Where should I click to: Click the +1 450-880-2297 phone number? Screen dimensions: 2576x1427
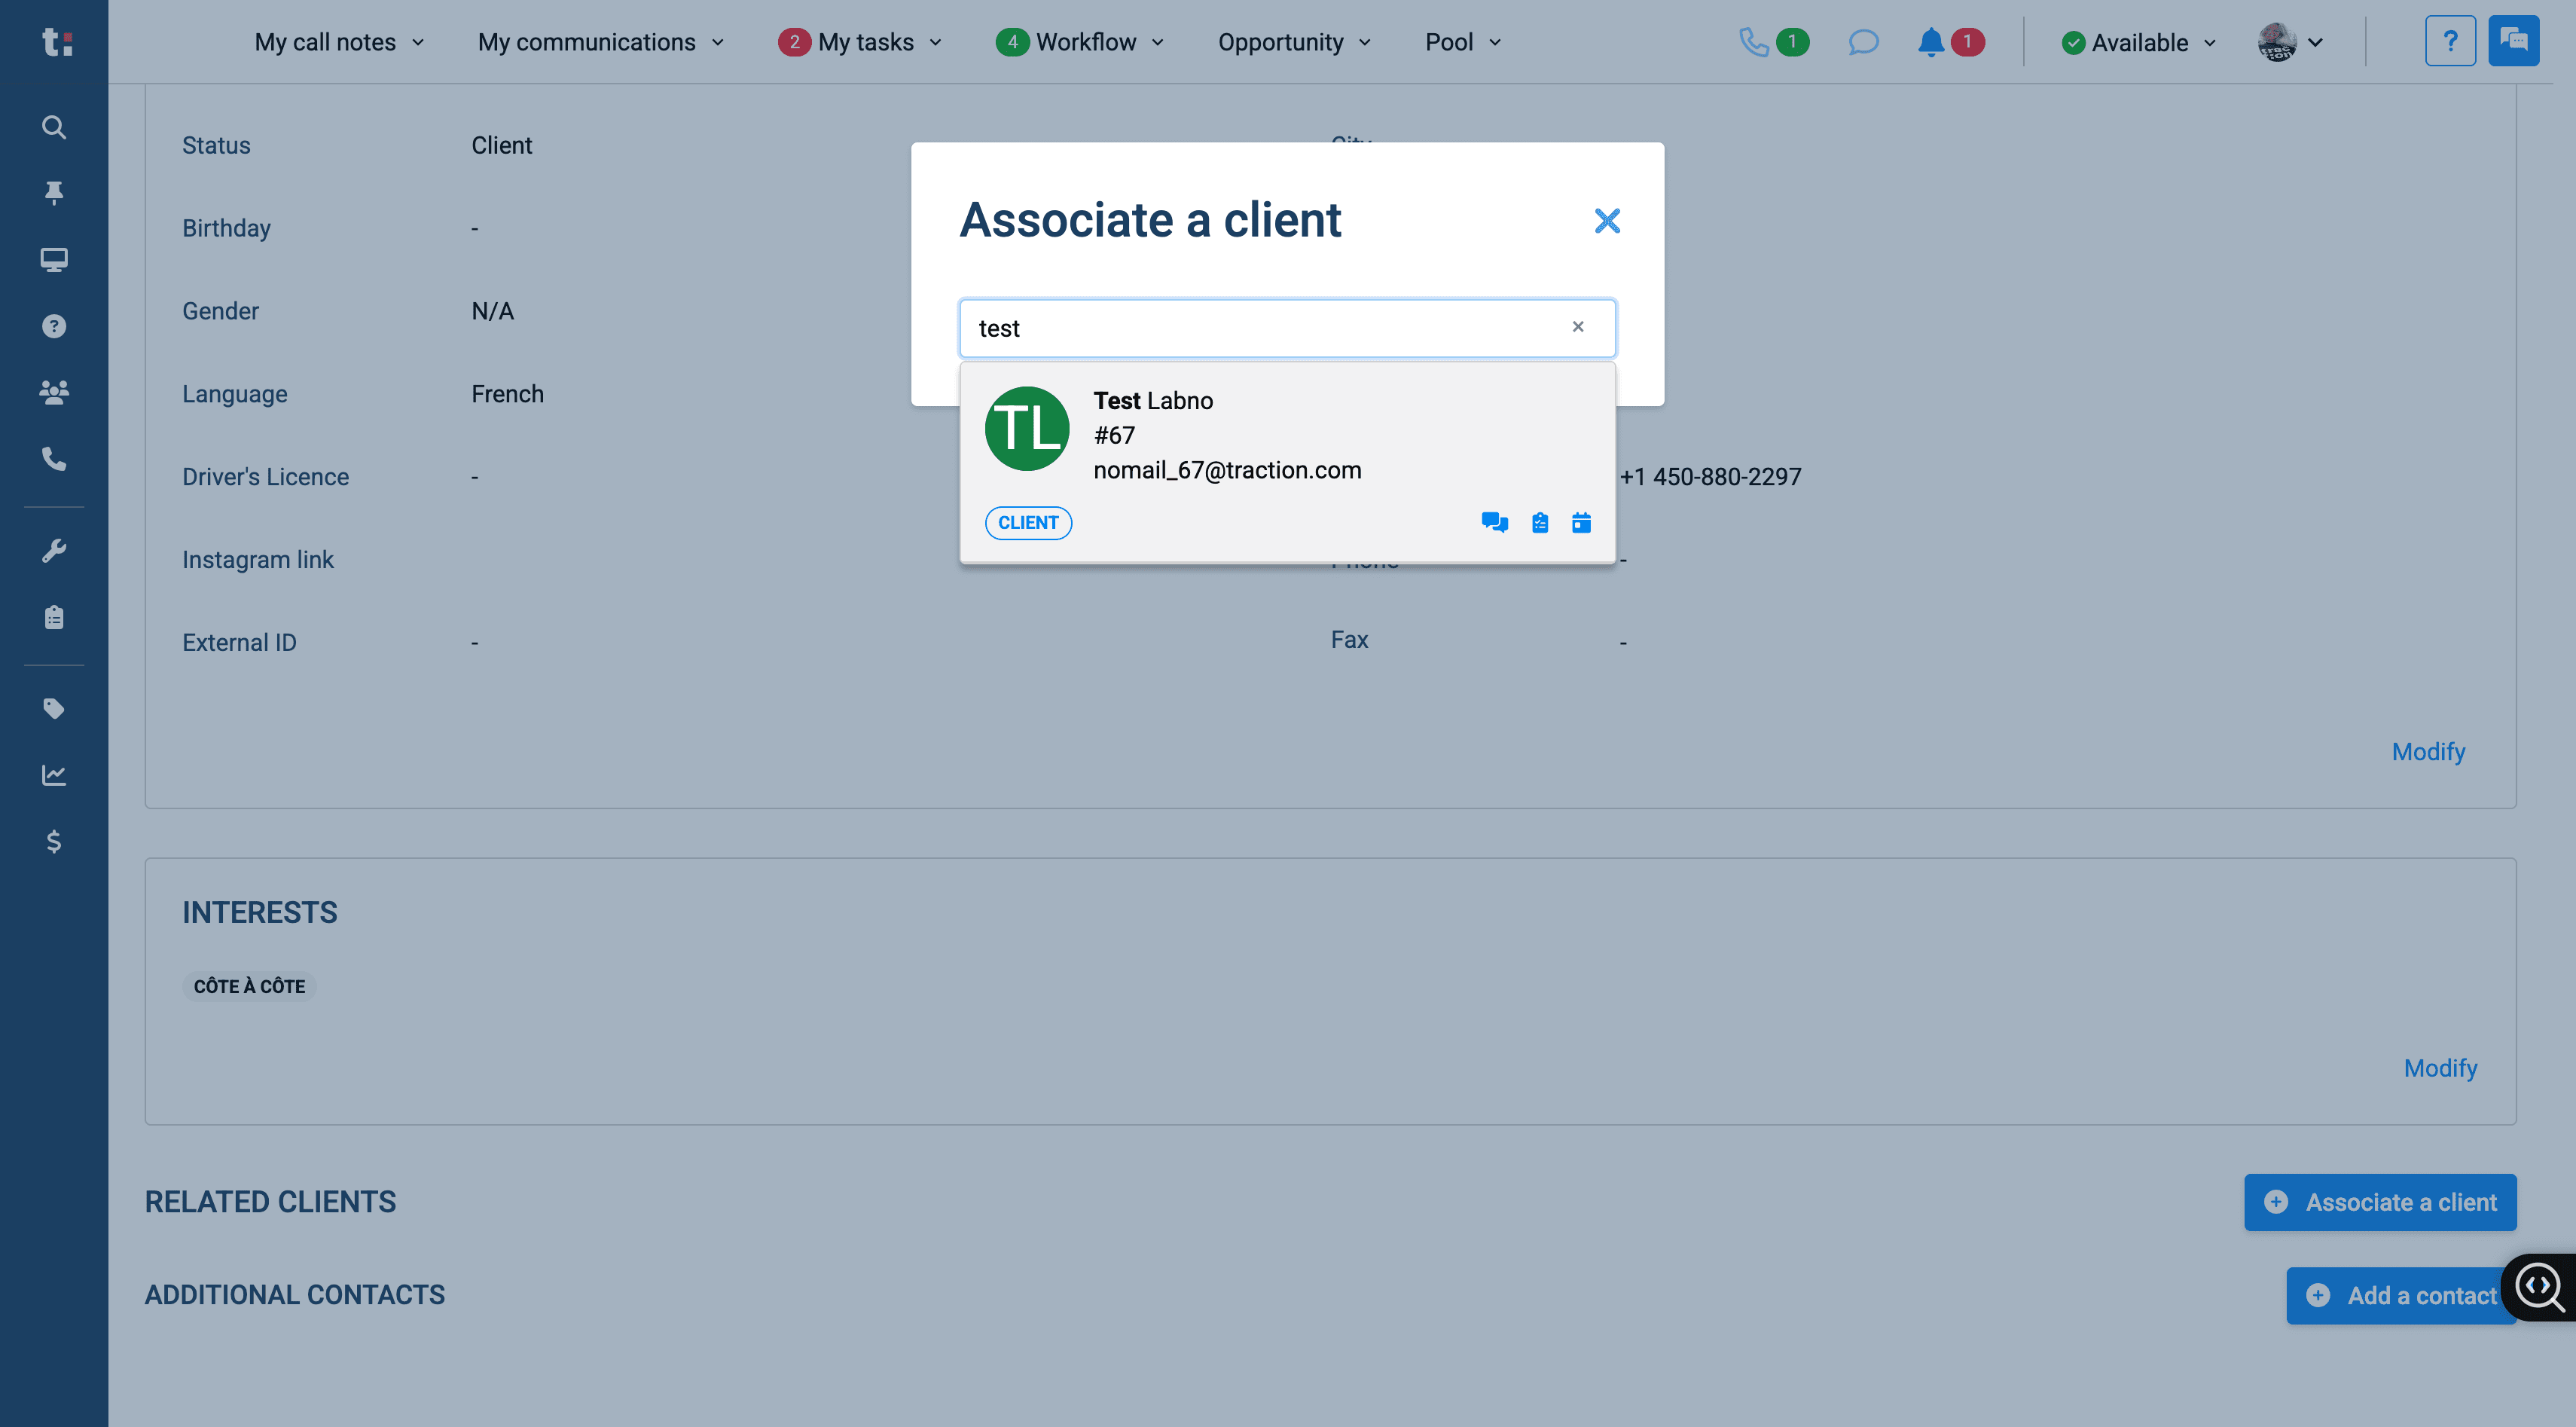(1710, 477)
